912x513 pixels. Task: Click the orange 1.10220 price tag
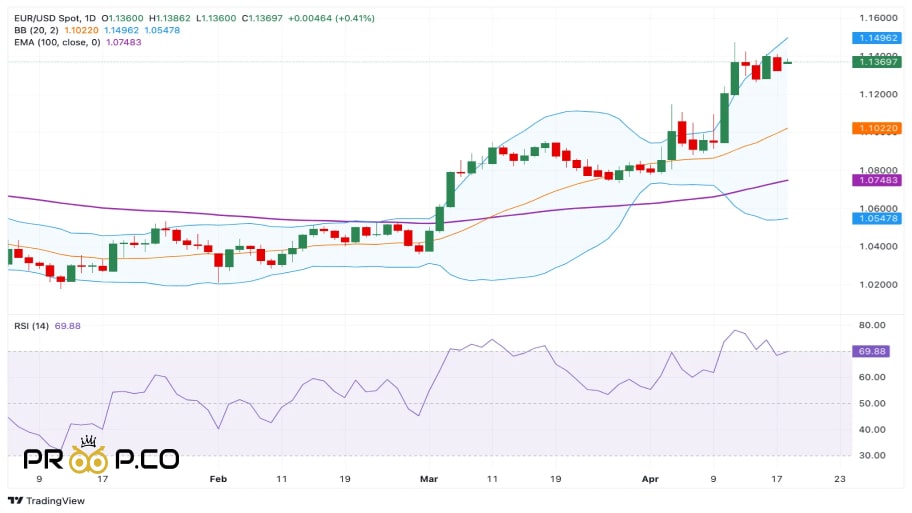pyautogui.click(x=879, y=128)
